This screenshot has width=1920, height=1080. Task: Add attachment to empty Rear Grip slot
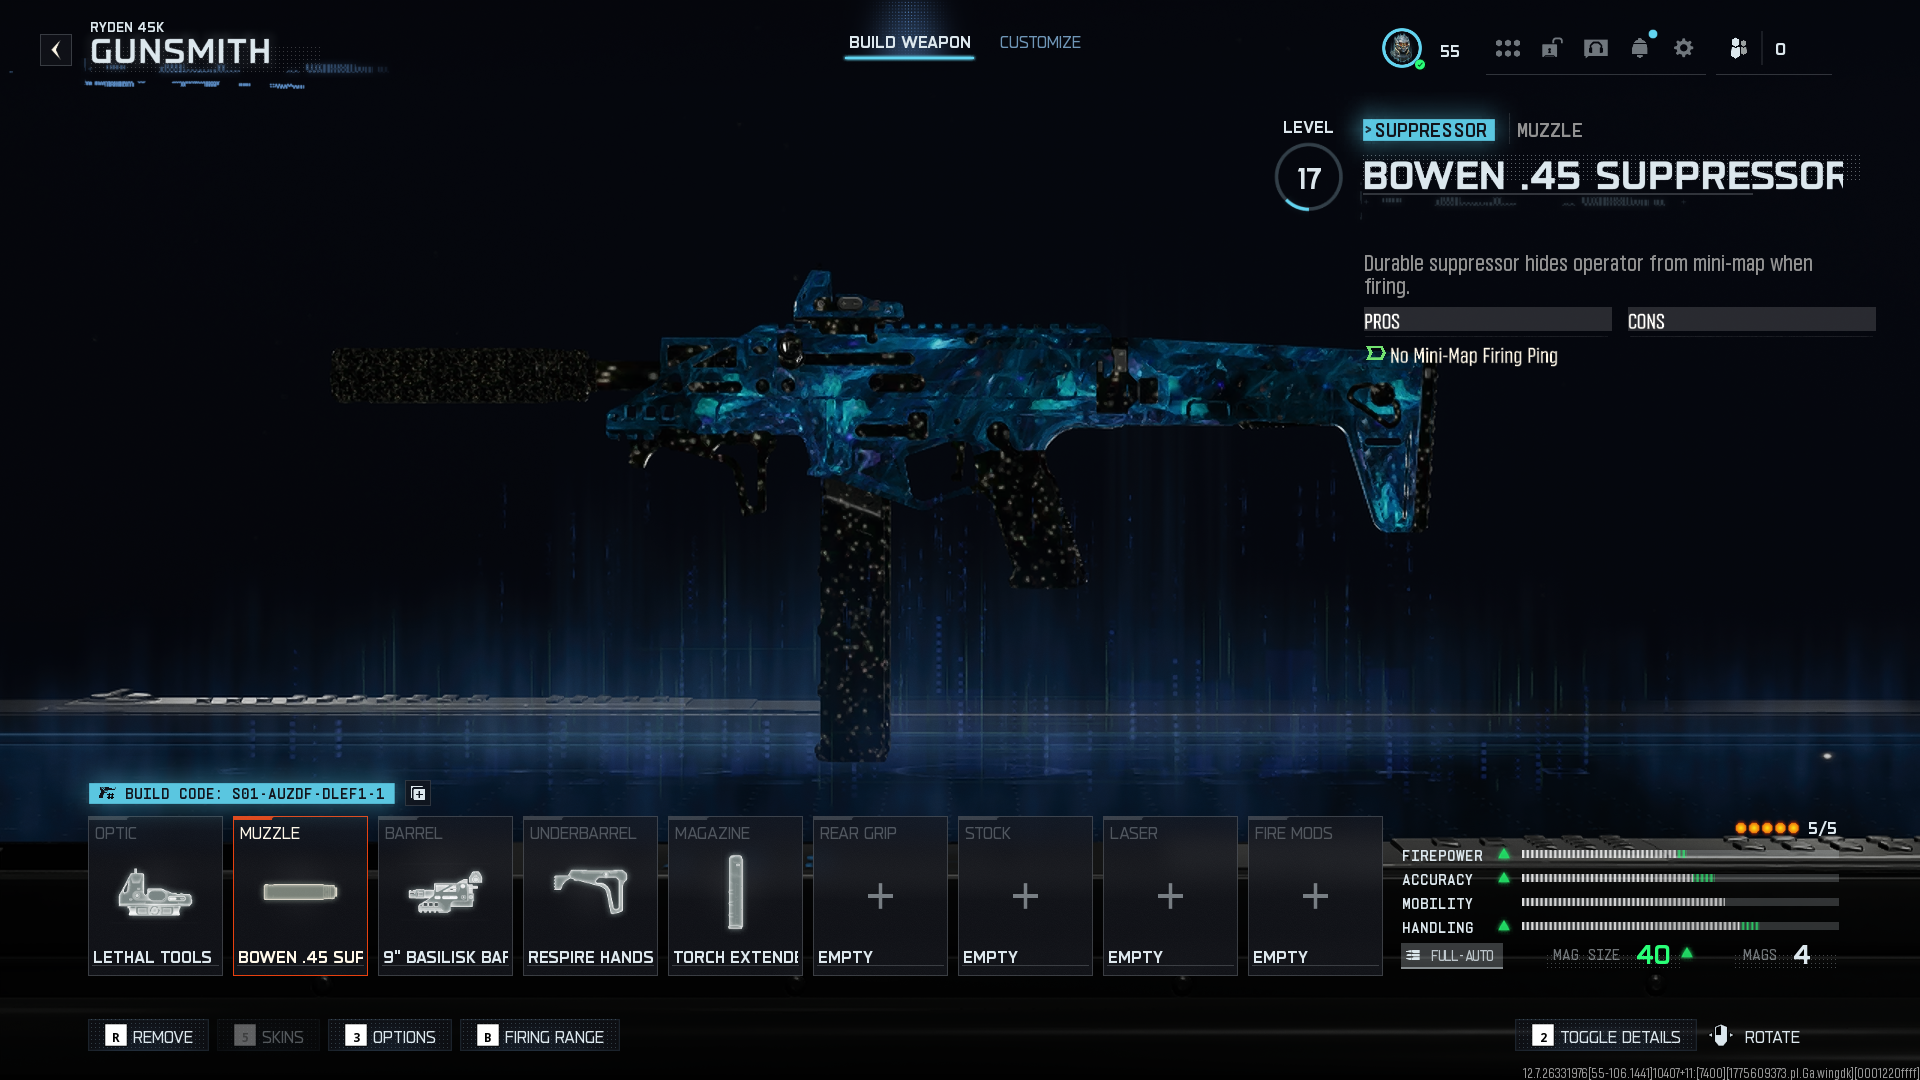point(880,895)
